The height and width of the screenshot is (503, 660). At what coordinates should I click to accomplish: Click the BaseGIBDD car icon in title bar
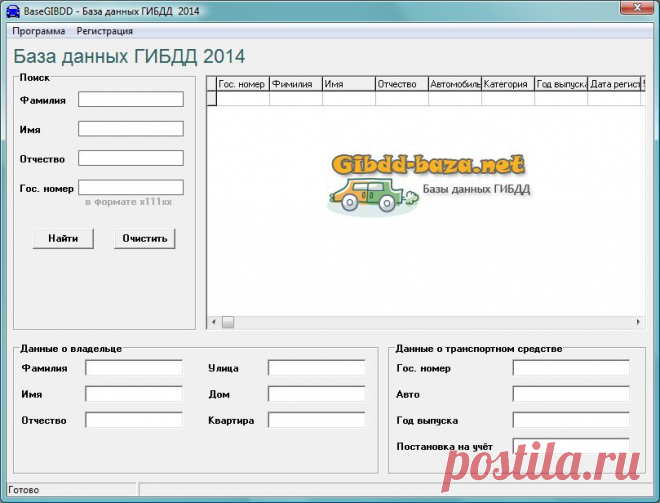pos(13,11)
